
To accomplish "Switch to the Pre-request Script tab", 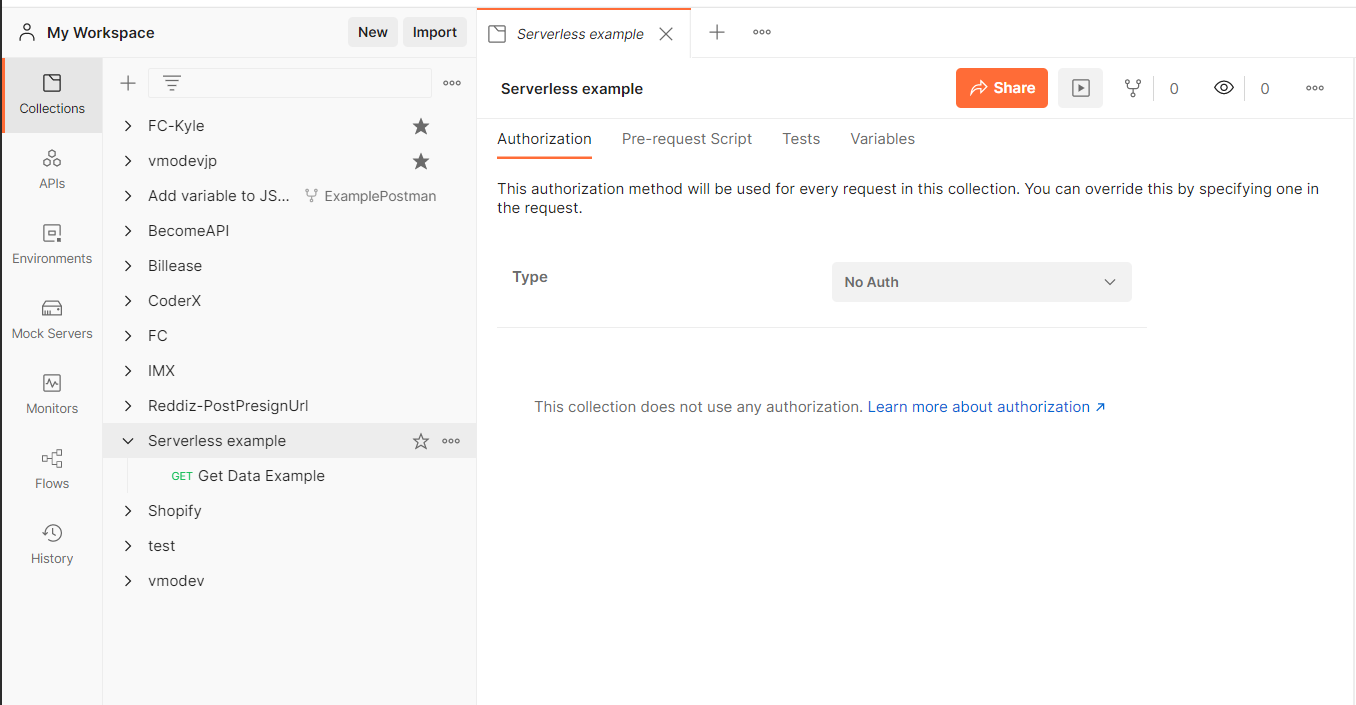I will point(686,139).
